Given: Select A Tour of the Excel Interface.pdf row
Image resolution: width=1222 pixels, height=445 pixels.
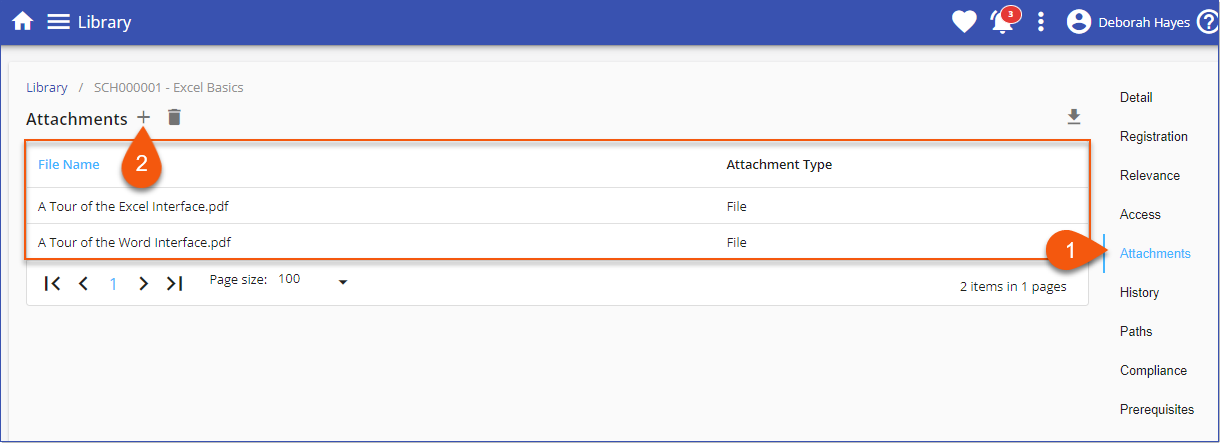Looking at the screenshot, I should [134, 207].
